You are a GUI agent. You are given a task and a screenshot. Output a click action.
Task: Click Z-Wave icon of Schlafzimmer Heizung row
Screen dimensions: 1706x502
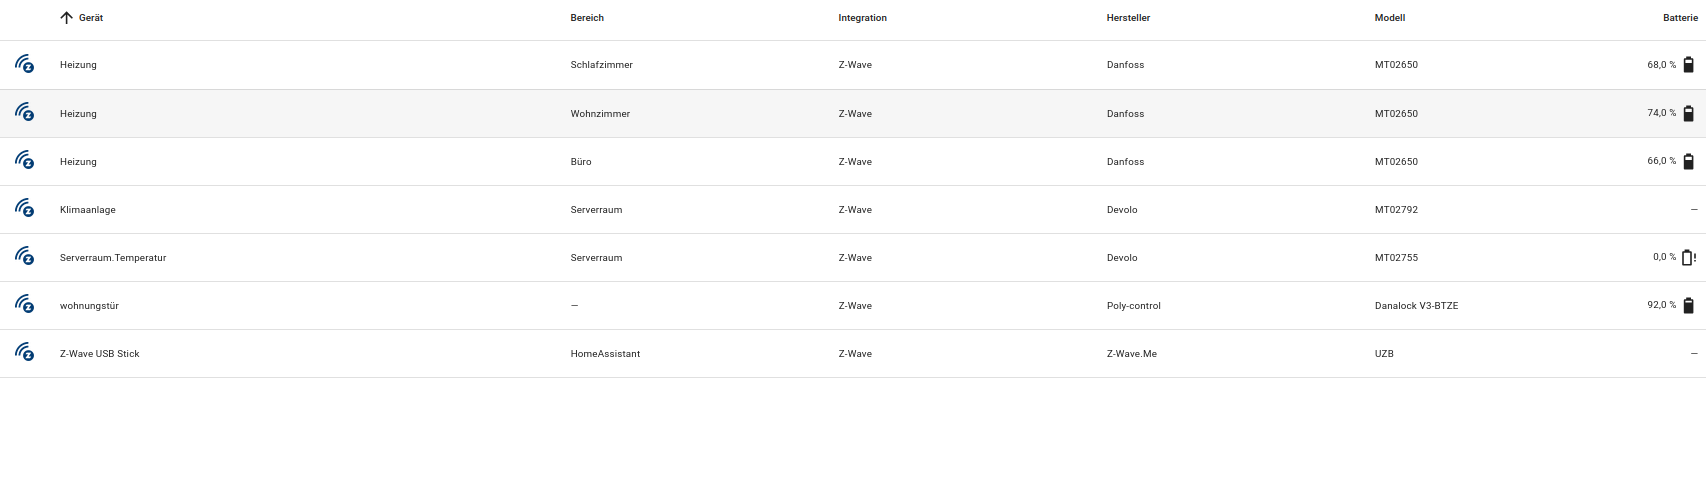tap(25, 65)
